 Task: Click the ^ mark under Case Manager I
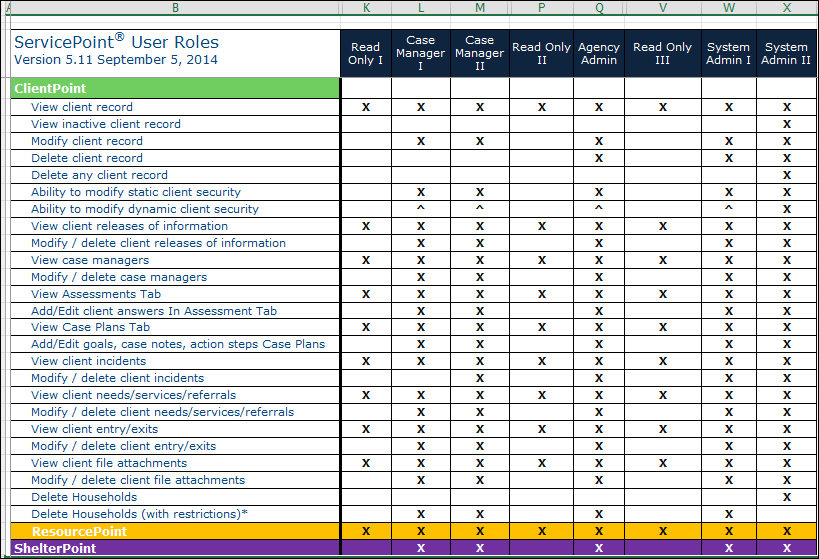pos(420,208)
